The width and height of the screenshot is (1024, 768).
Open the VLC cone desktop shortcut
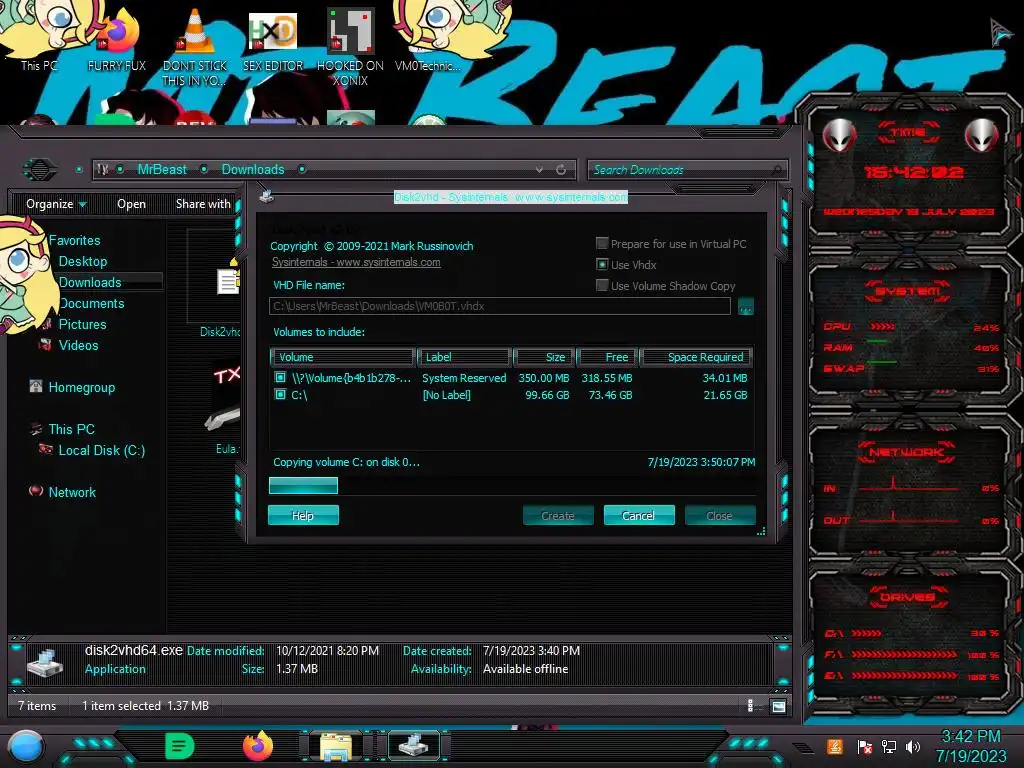coord(195,46)
